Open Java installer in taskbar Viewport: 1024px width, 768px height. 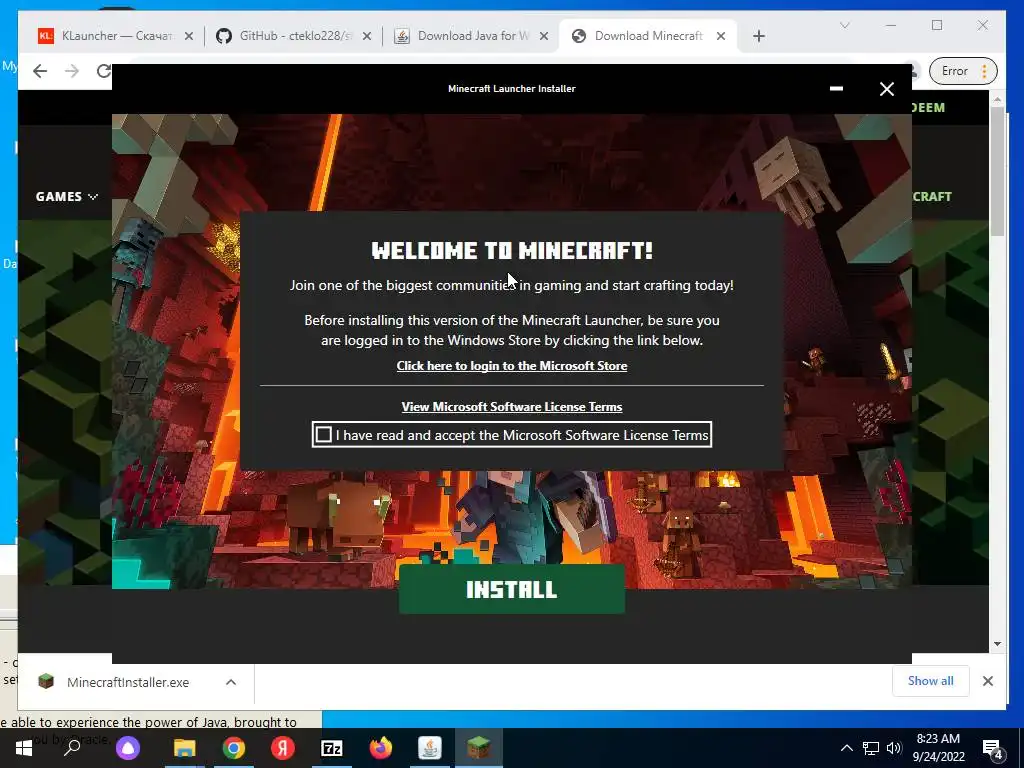point(430,748)
